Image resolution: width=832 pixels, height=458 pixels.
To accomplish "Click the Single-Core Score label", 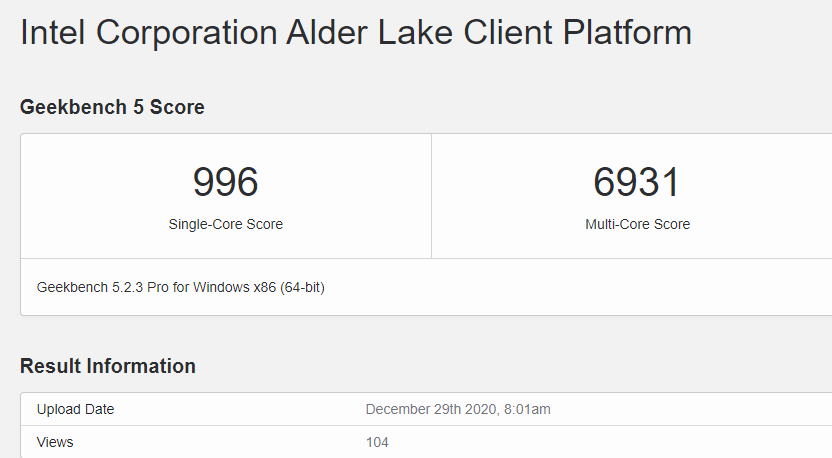I will coord(225,224).
